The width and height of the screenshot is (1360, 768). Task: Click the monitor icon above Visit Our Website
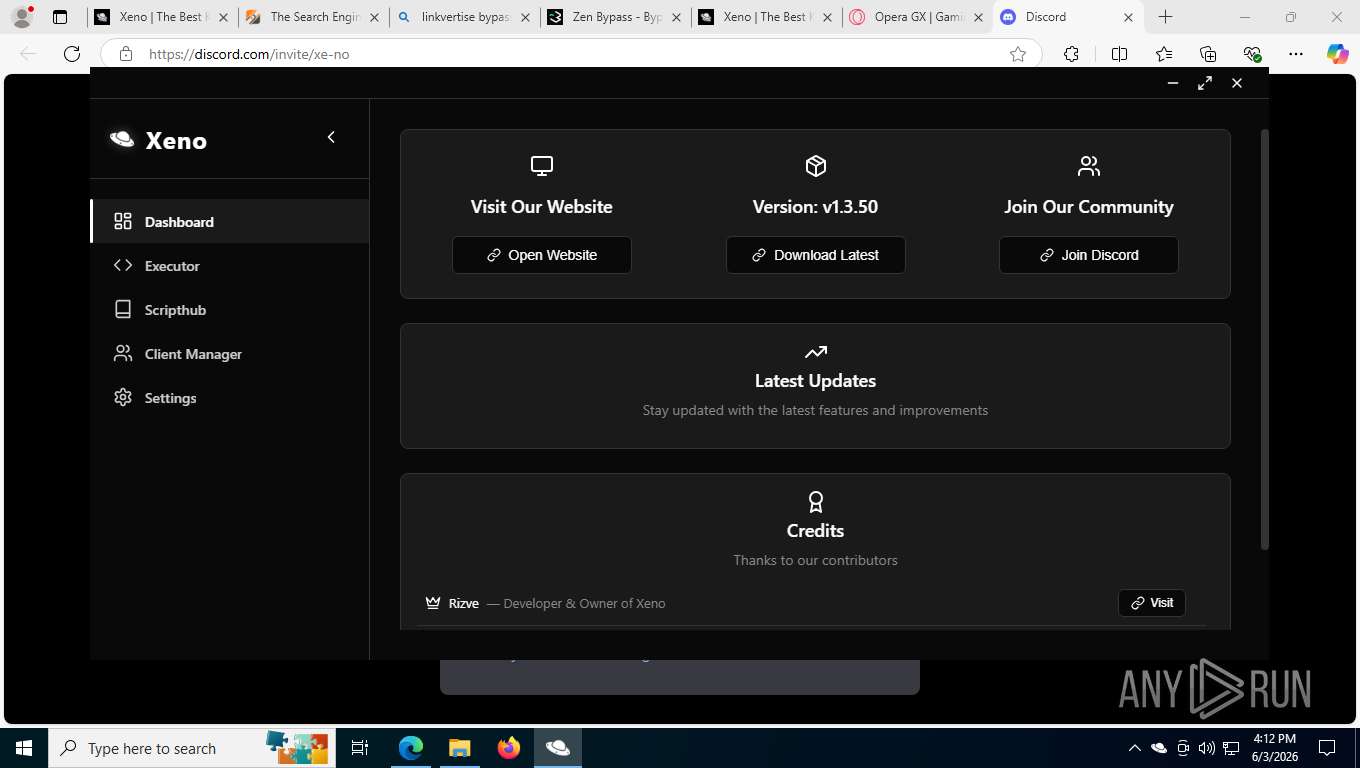point(542,166)
